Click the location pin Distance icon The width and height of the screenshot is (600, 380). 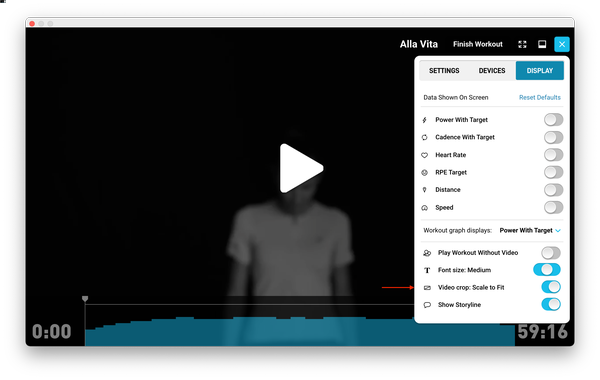click(424, 190)
